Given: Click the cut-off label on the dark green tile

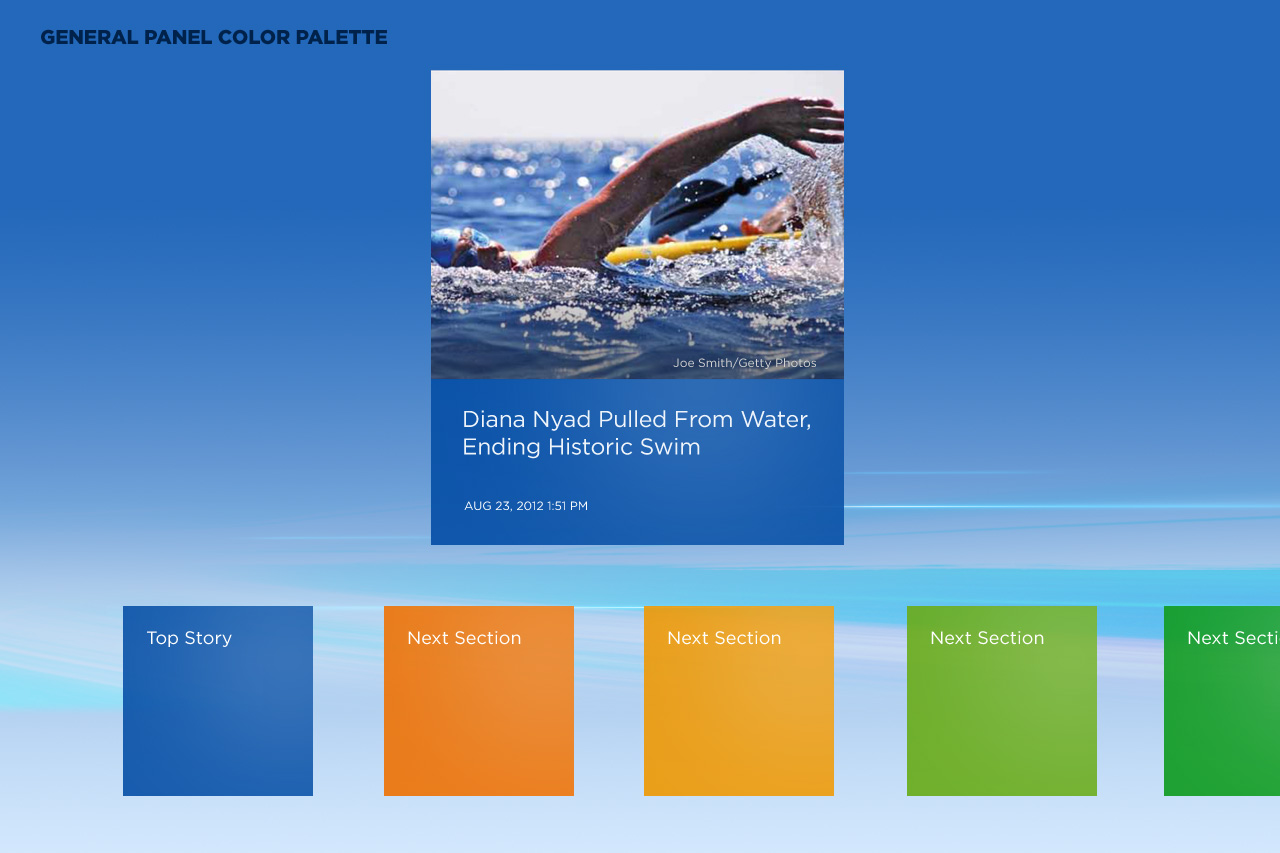Looking at the screenshot, I should [x=1232, y=638].
